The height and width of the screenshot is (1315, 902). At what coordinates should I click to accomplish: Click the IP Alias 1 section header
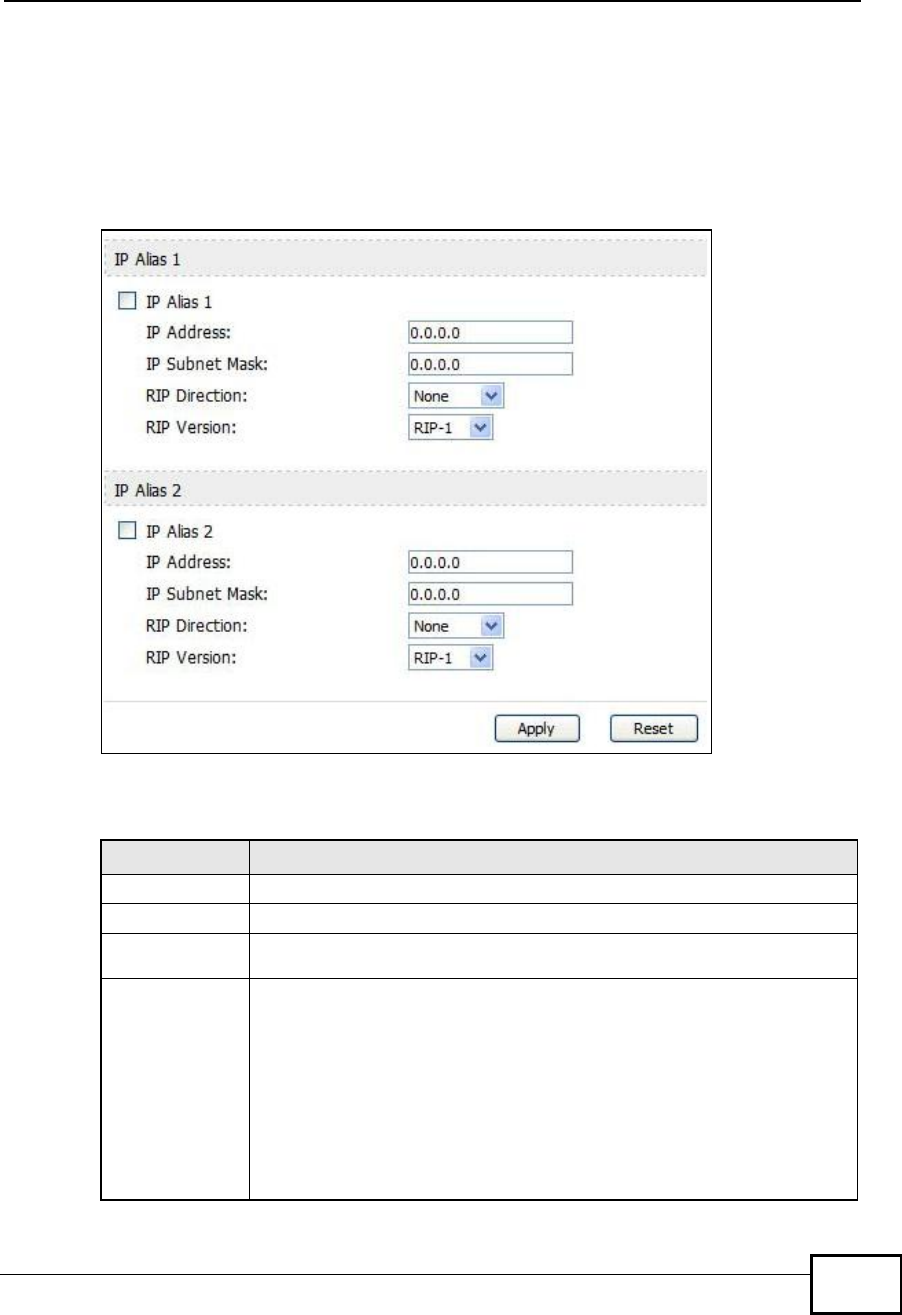click(406, 259)
